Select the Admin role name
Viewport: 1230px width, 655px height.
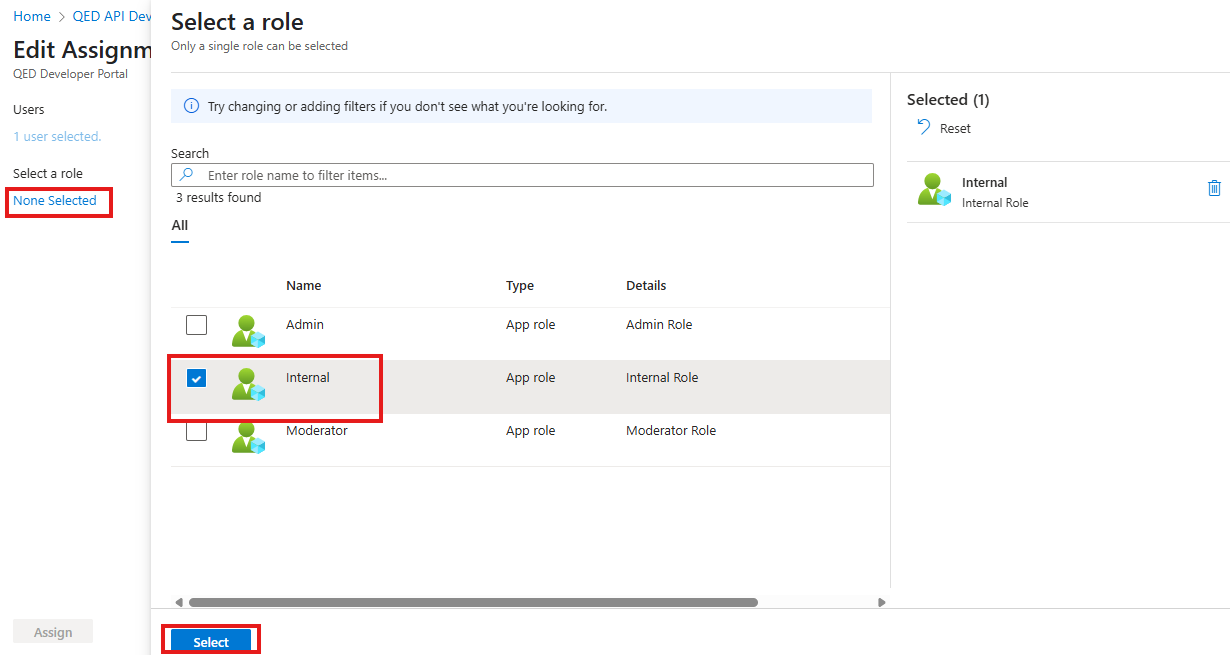point(305,325)
